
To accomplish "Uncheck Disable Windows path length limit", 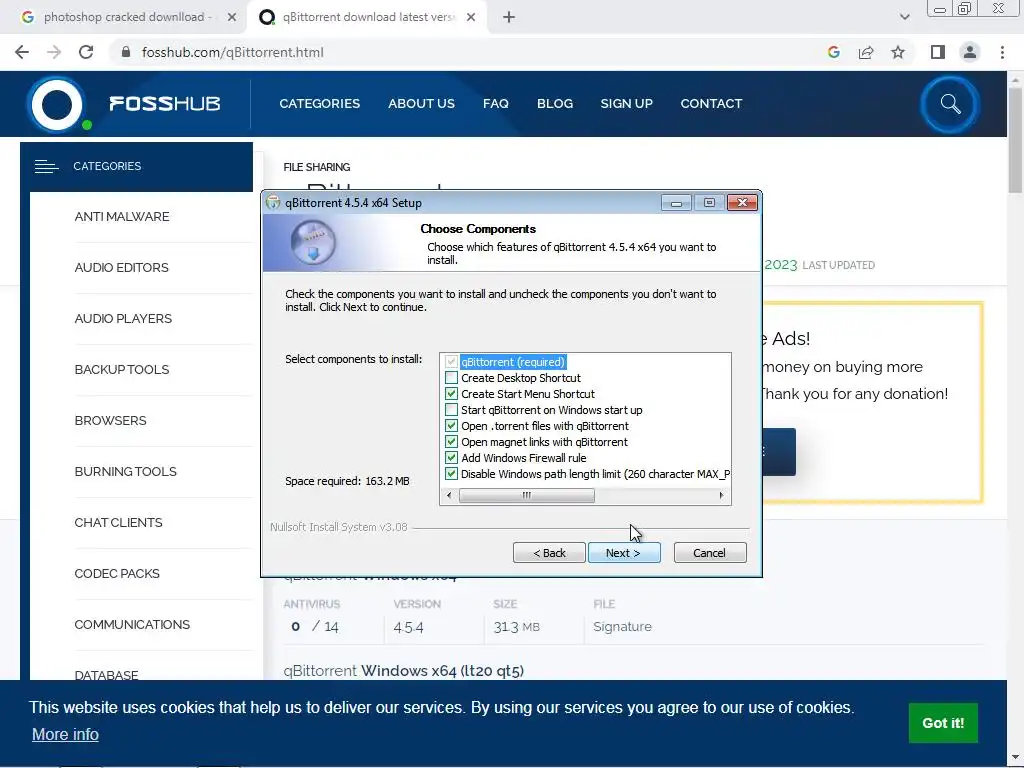I will coord(451,473).
